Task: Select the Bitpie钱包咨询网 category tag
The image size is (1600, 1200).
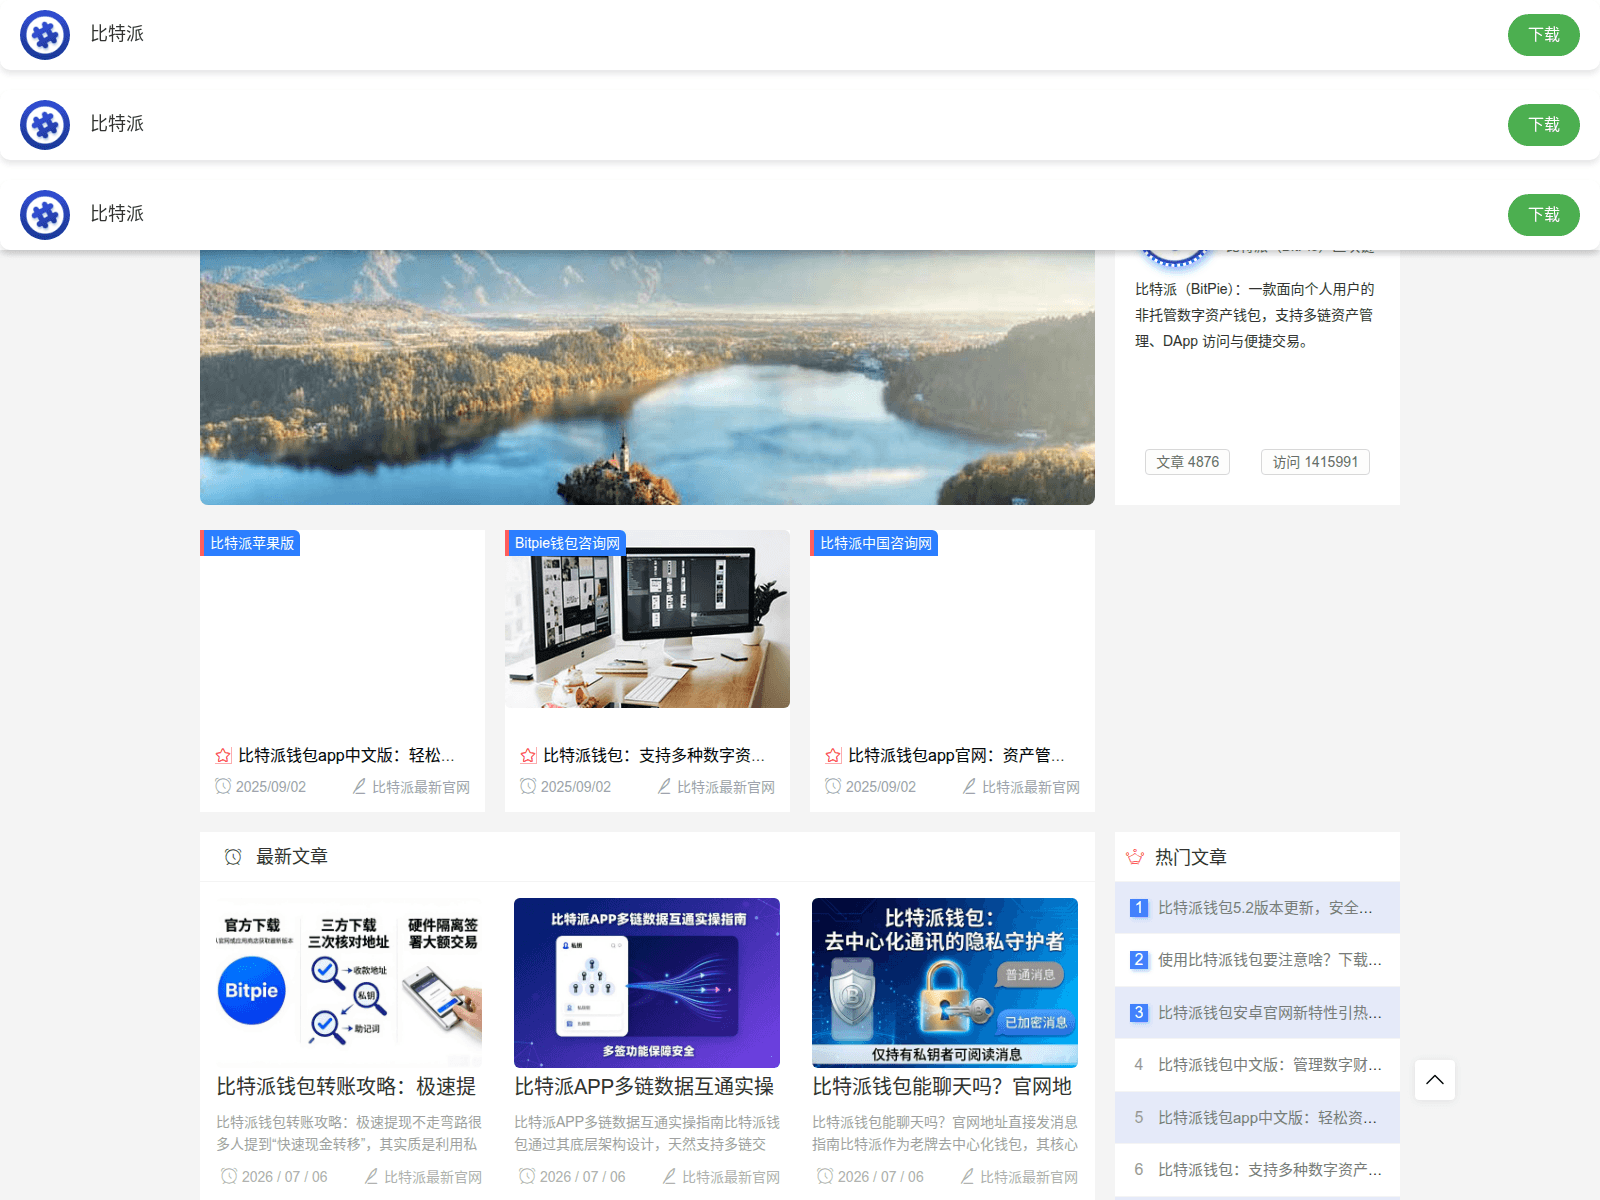Action: coord(566,543)
